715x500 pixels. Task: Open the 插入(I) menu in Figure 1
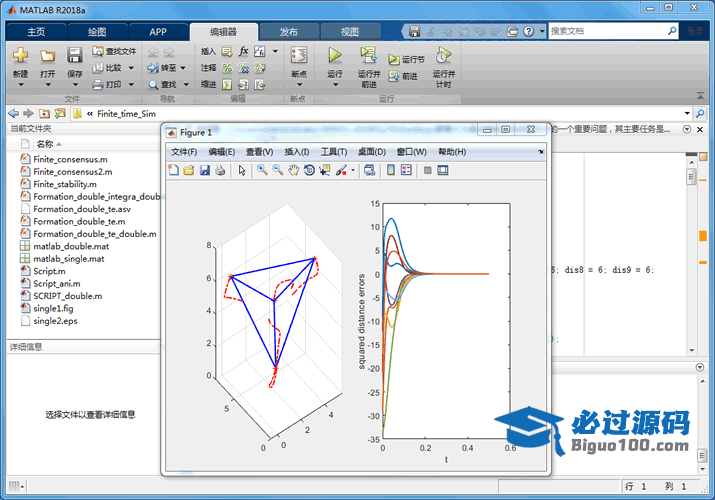tap(297, 152)
